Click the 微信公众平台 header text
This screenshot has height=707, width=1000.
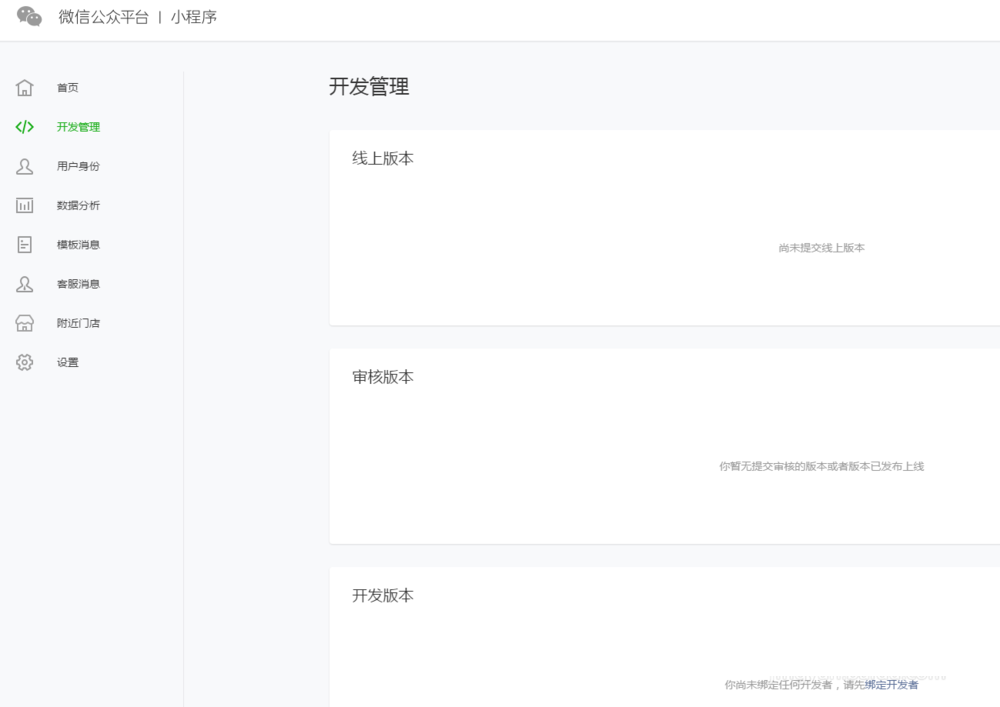tap(101, 17)
